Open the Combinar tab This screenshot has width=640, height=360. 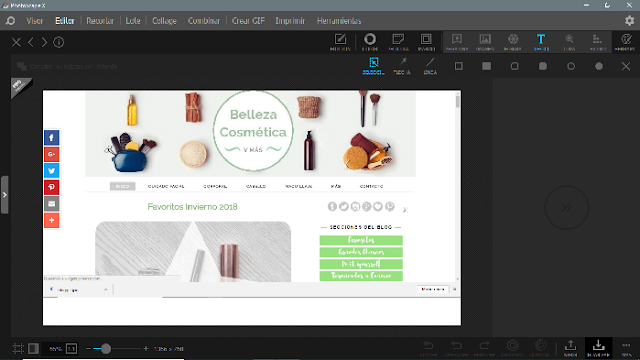pyautogui.click(x=204, y=21)
